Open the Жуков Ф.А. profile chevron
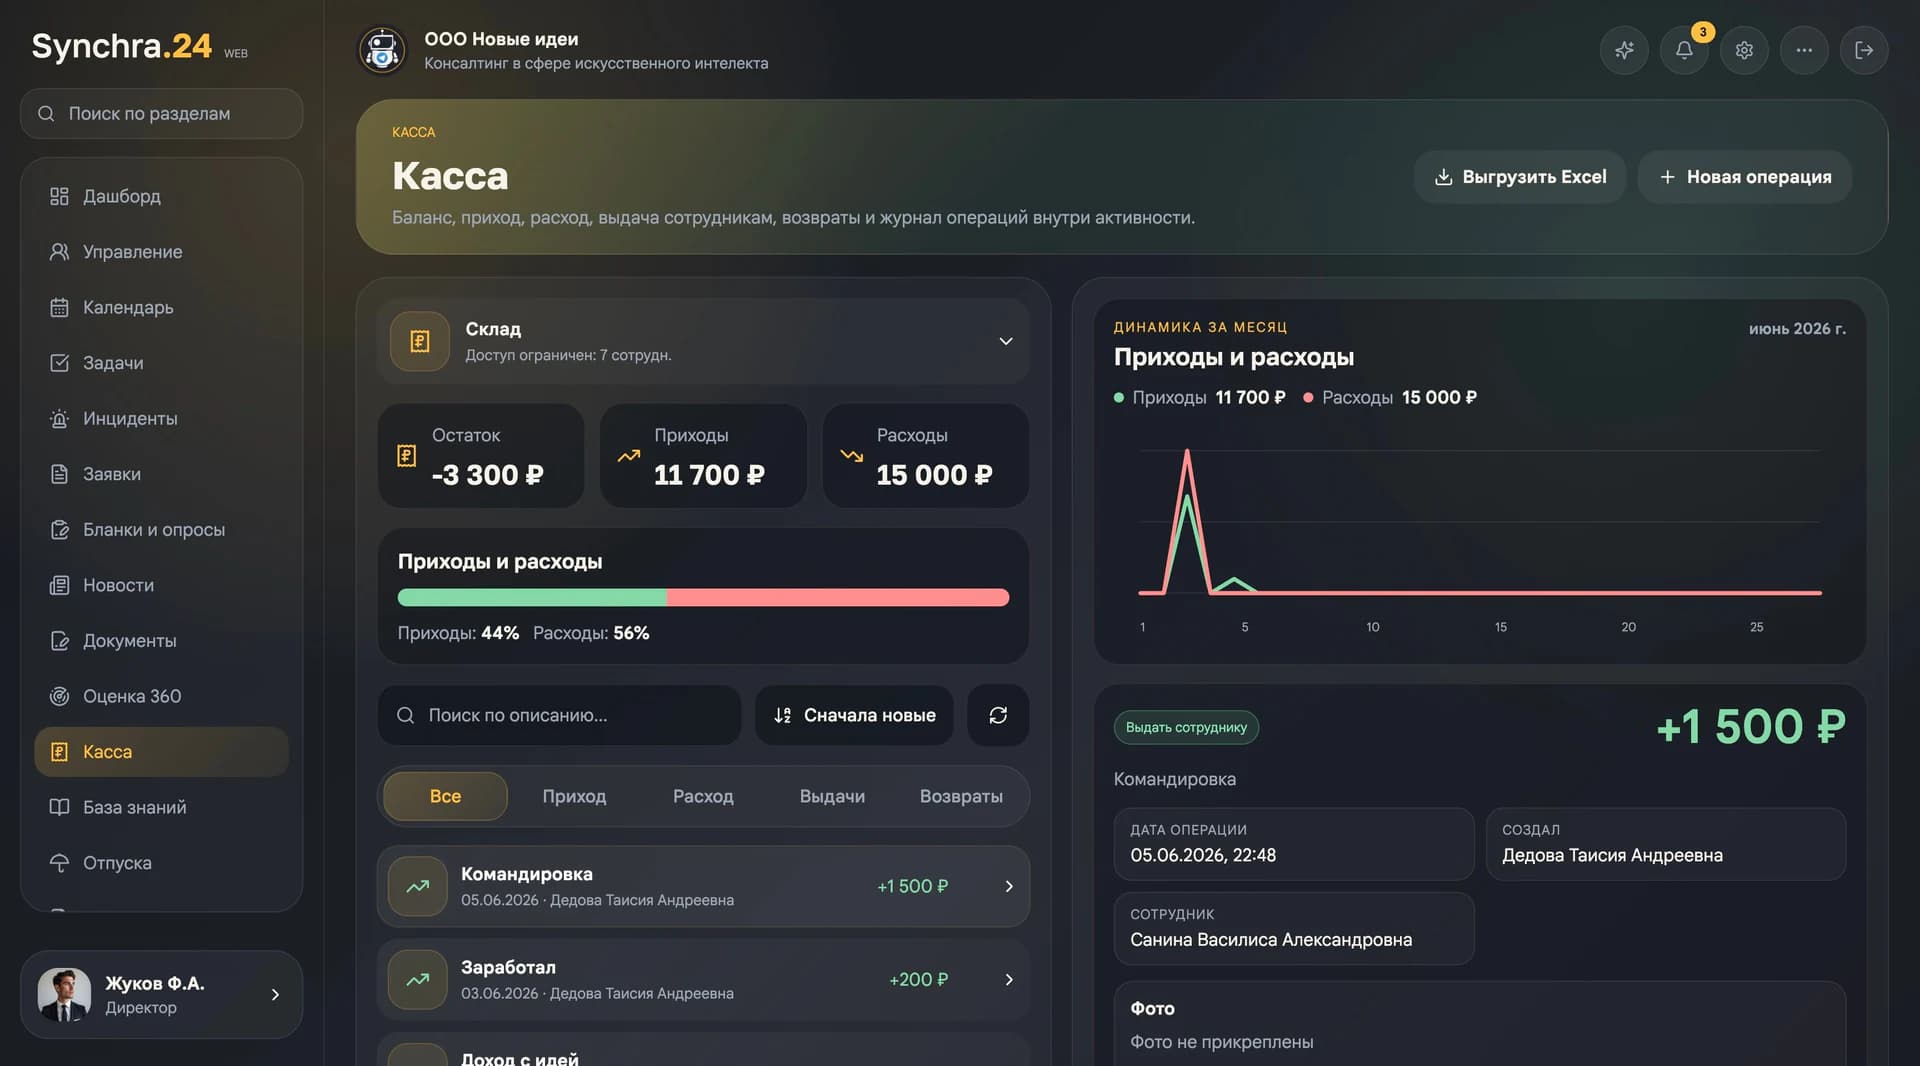 pos(275,994)
